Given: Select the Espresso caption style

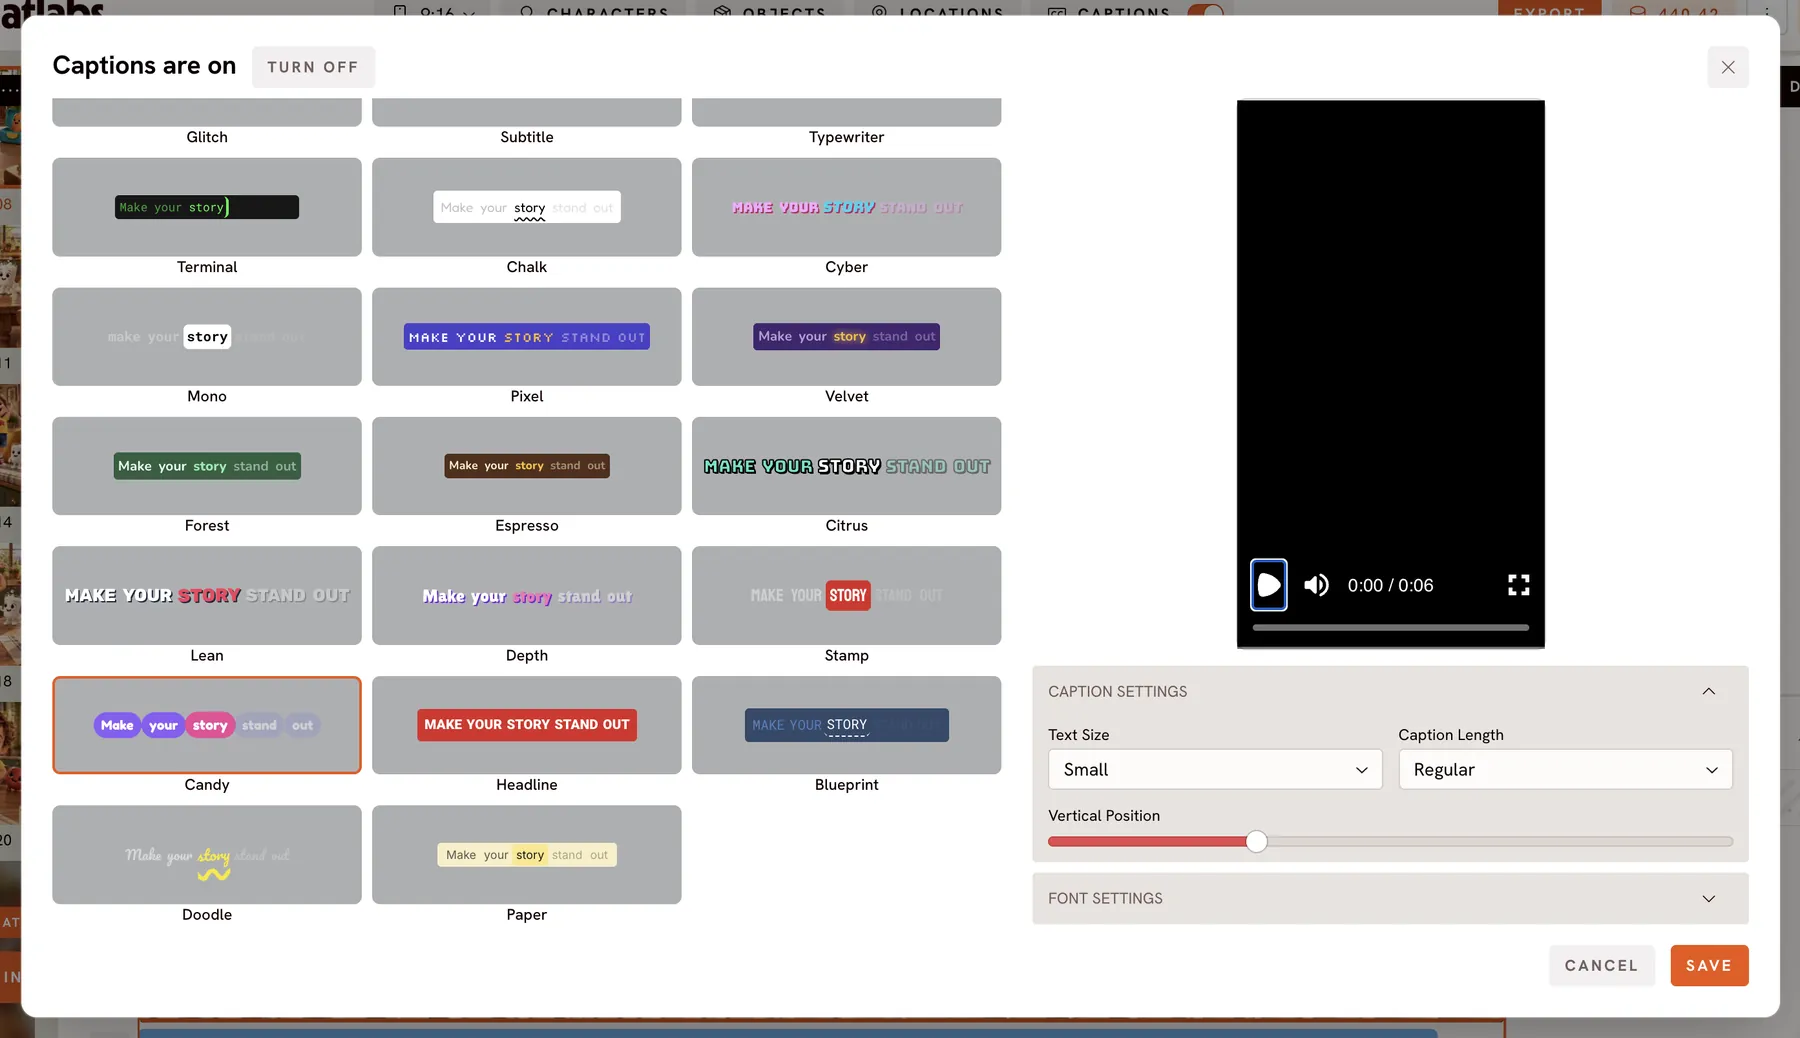Looking at the screenshot, I should (x=527, y=466).
